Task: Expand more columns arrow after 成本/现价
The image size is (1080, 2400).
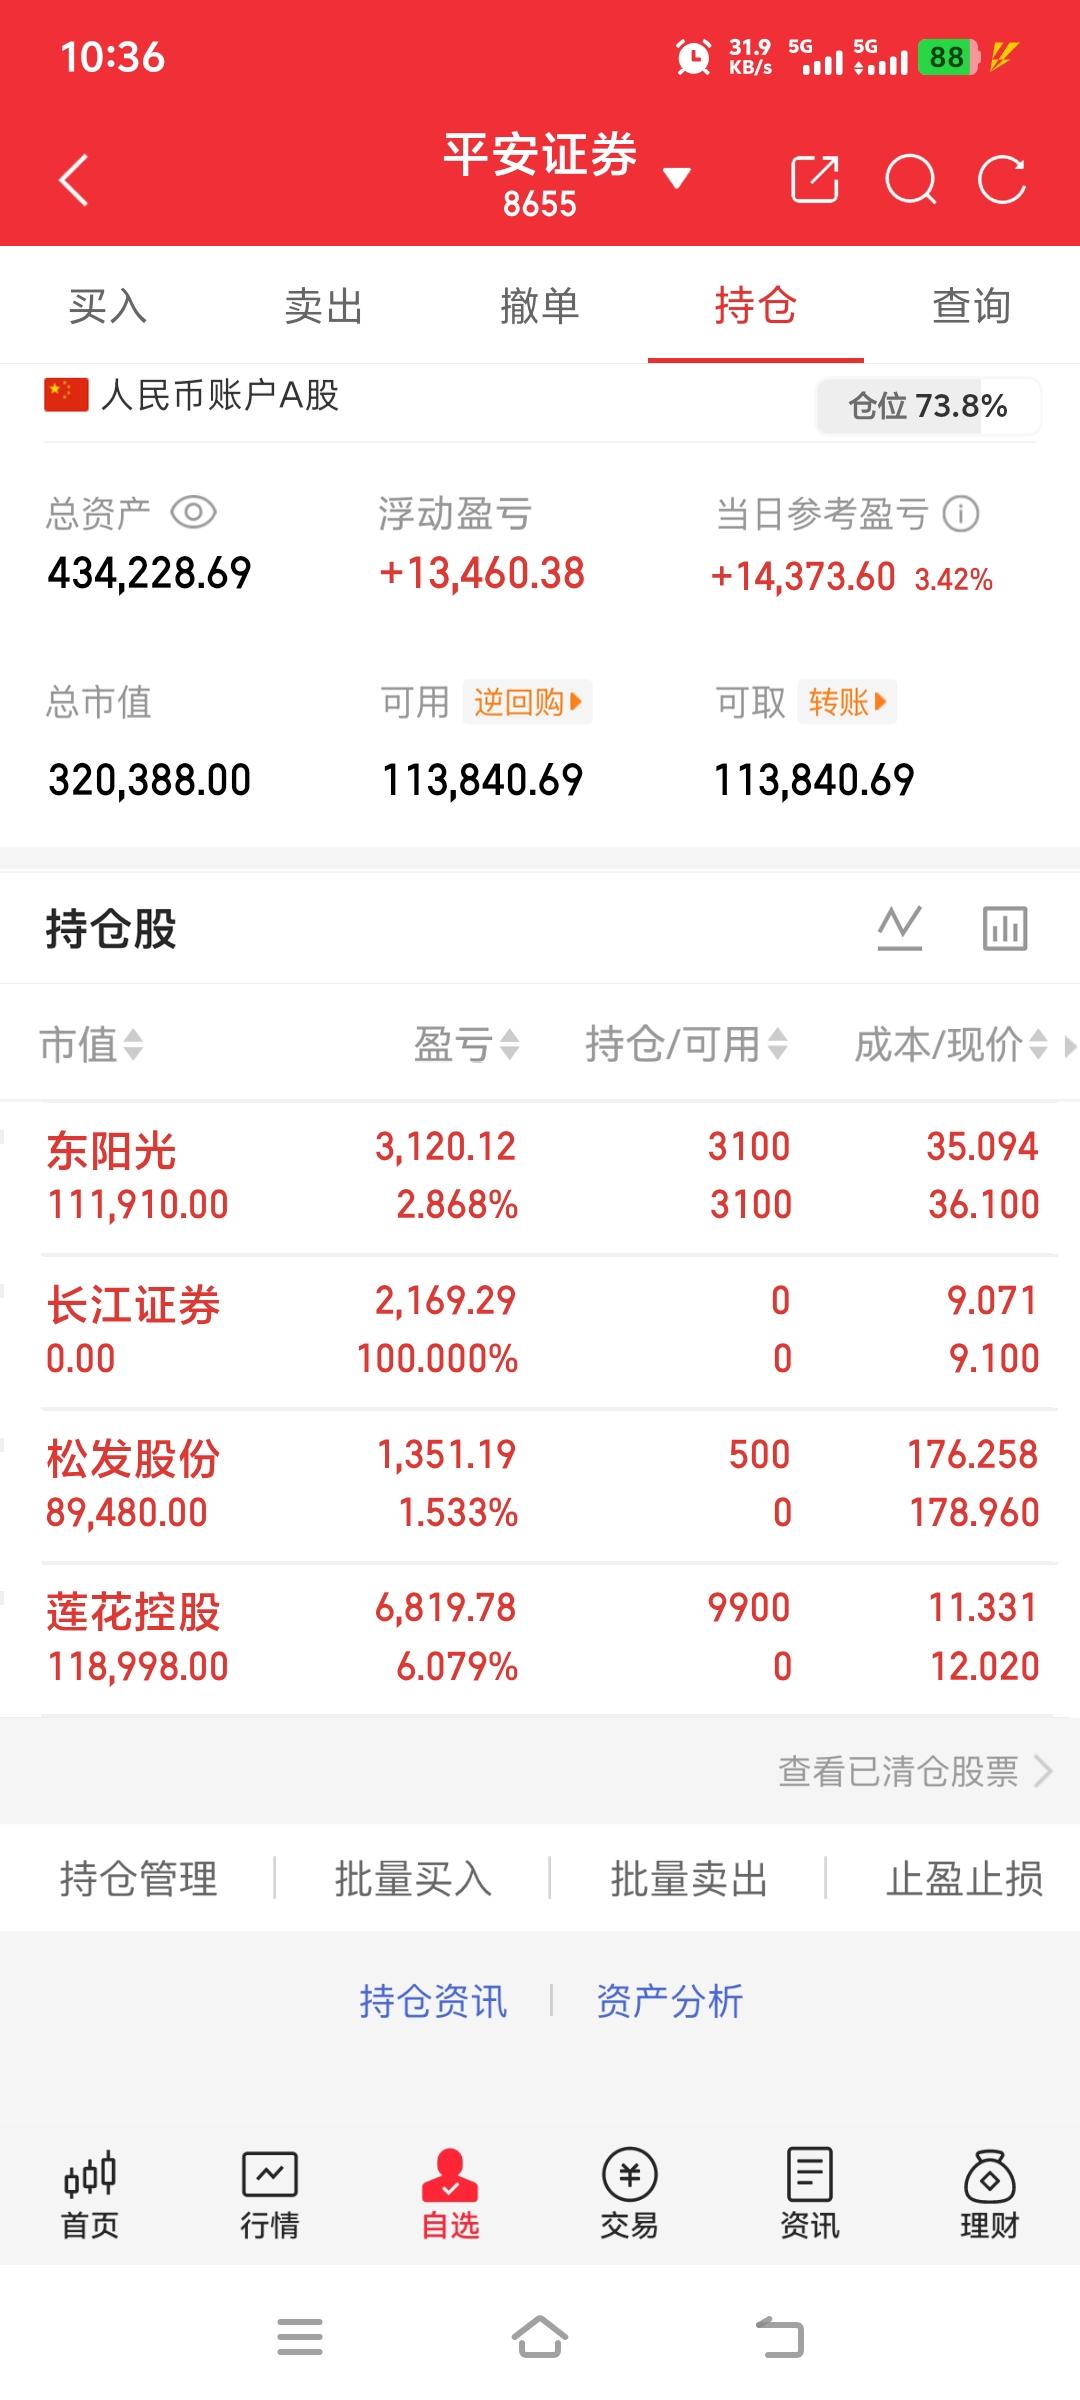Action: 1070,1046
